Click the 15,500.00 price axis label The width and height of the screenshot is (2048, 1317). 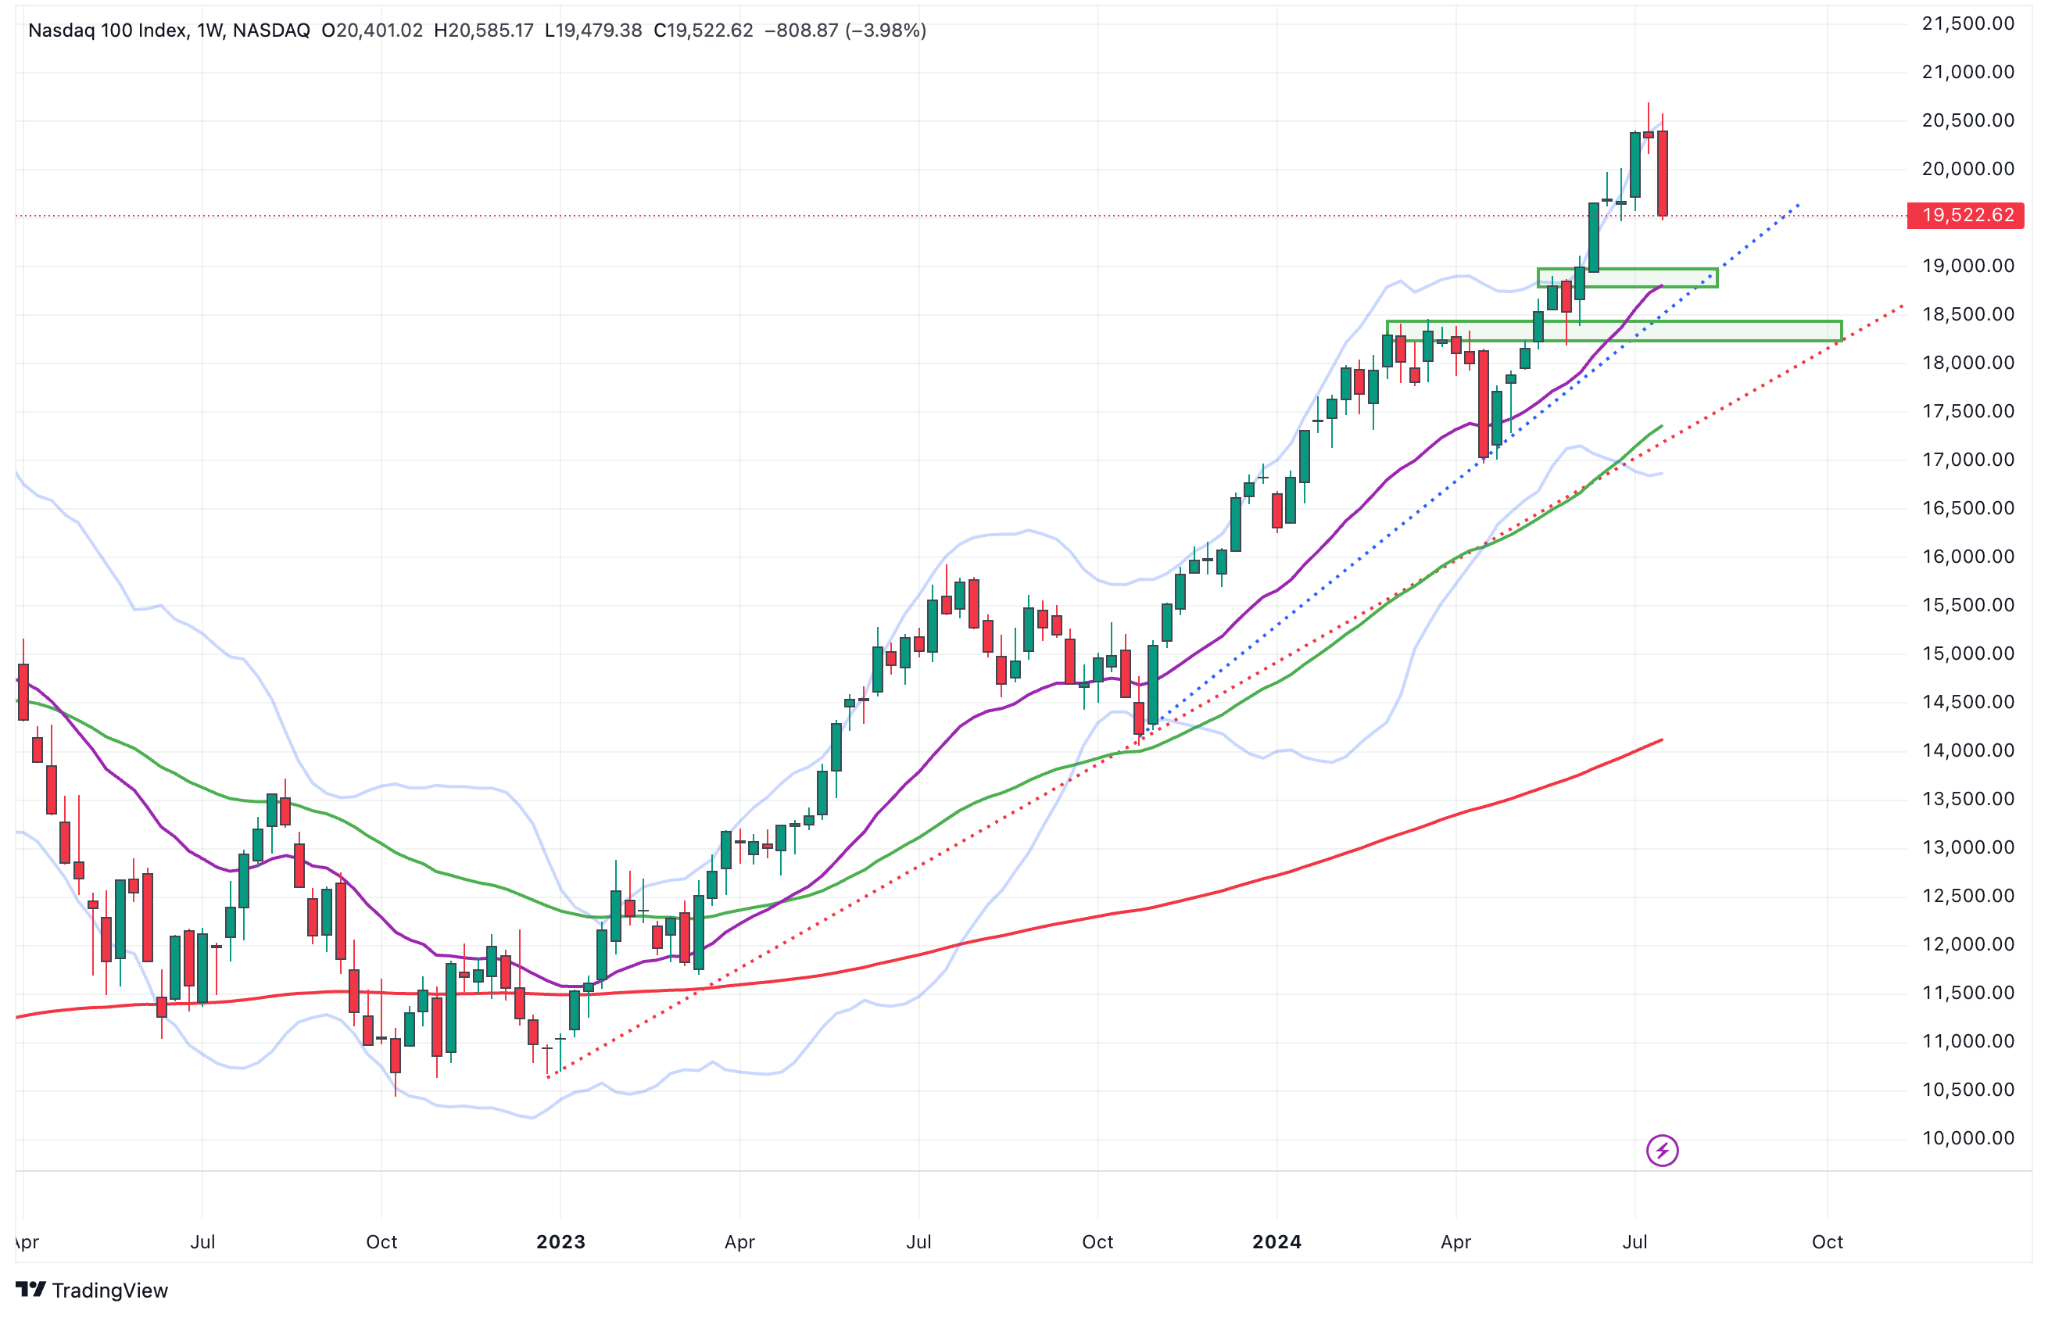1968,605
